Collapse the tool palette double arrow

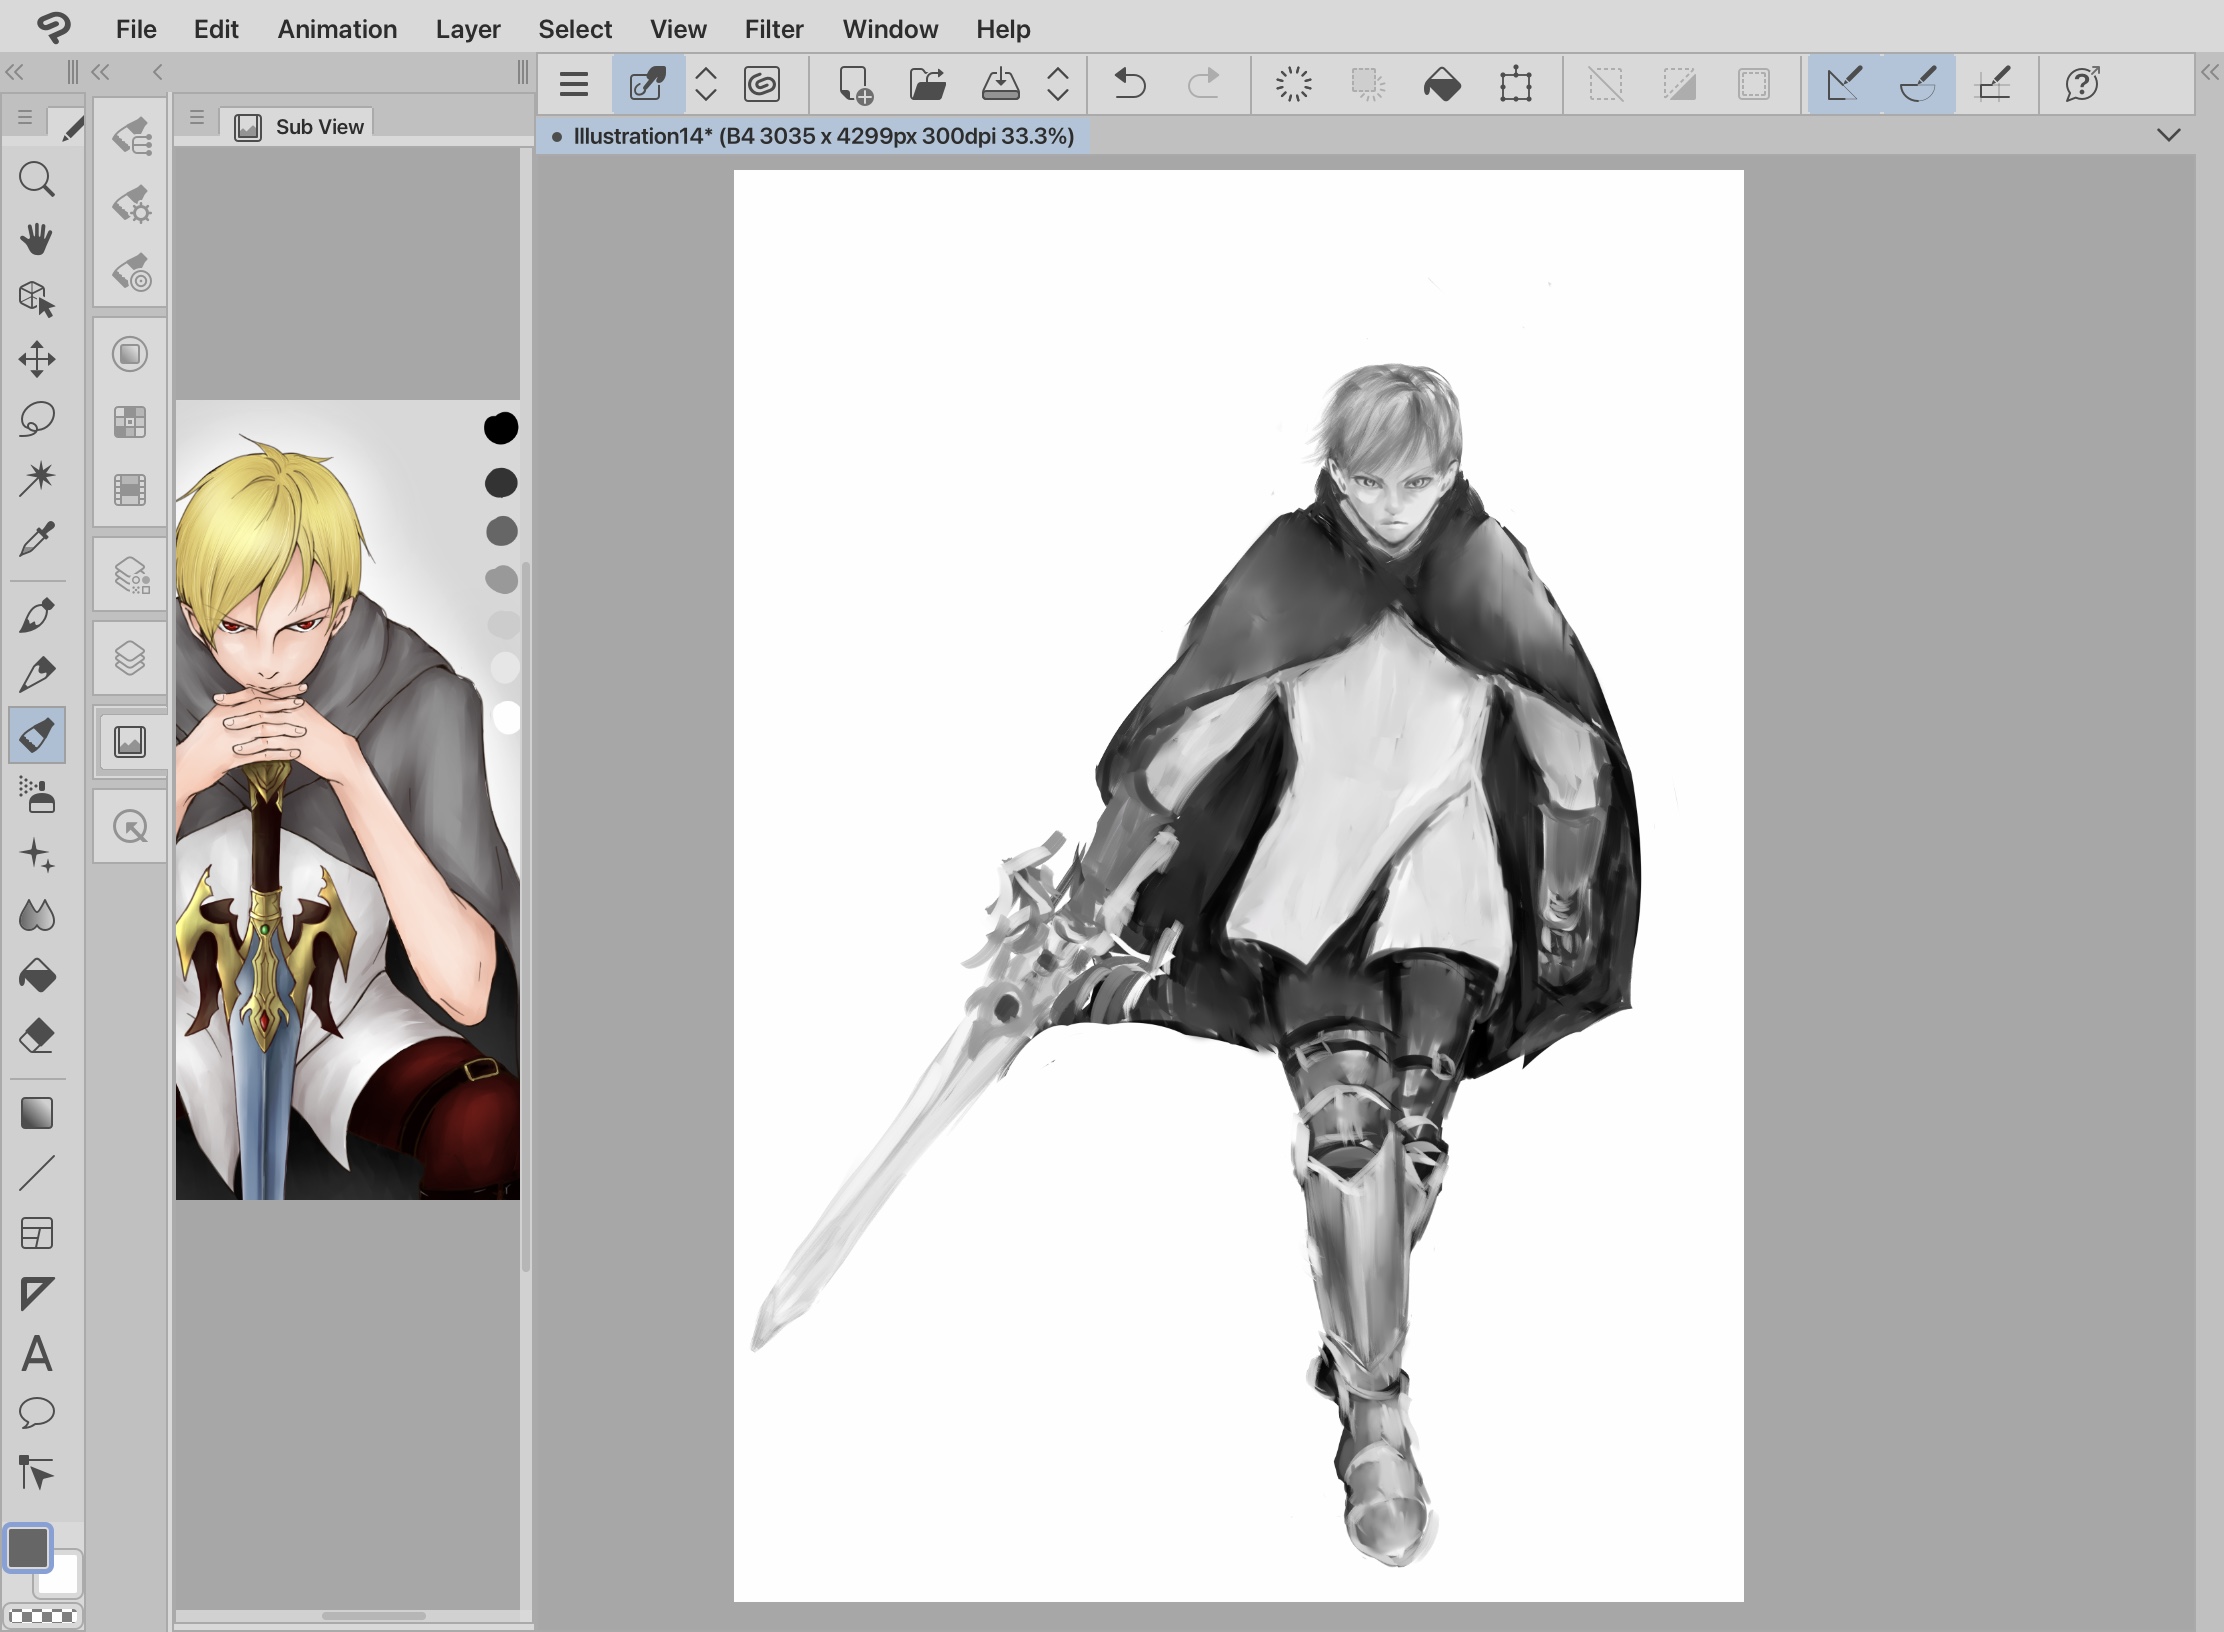click(x=15, y=72)
